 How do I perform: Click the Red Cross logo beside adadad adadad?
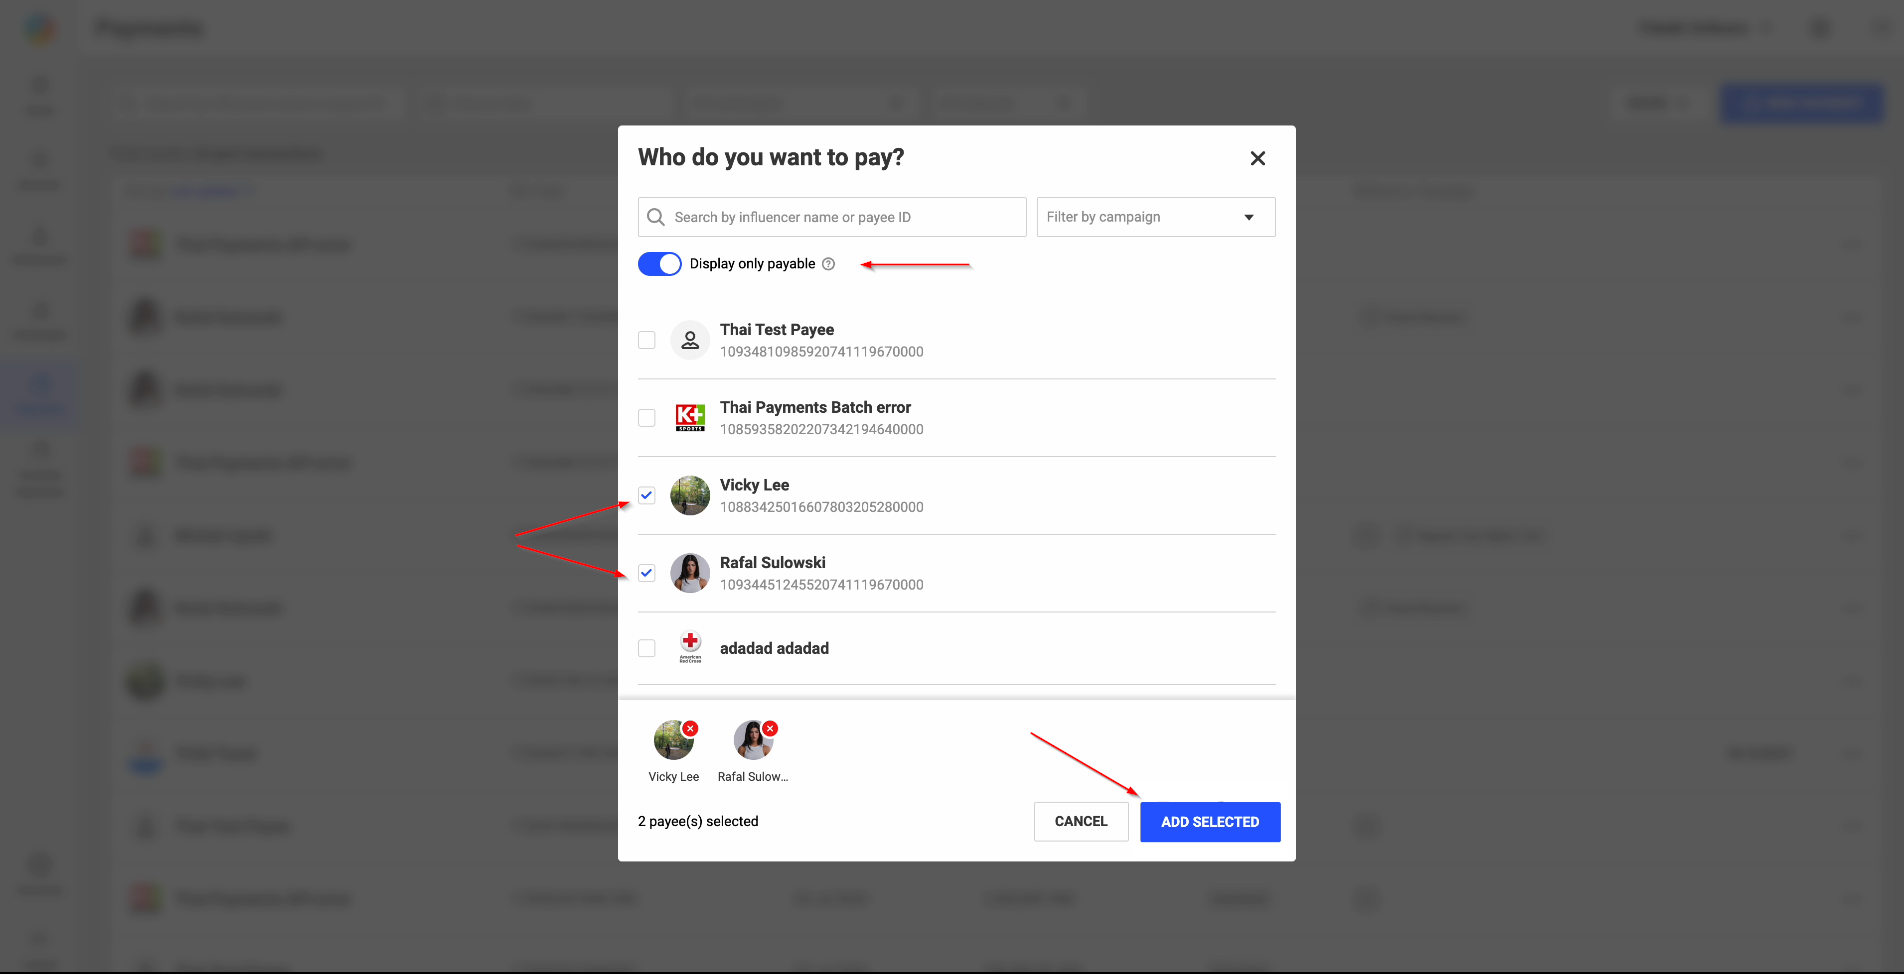point(690,648)
